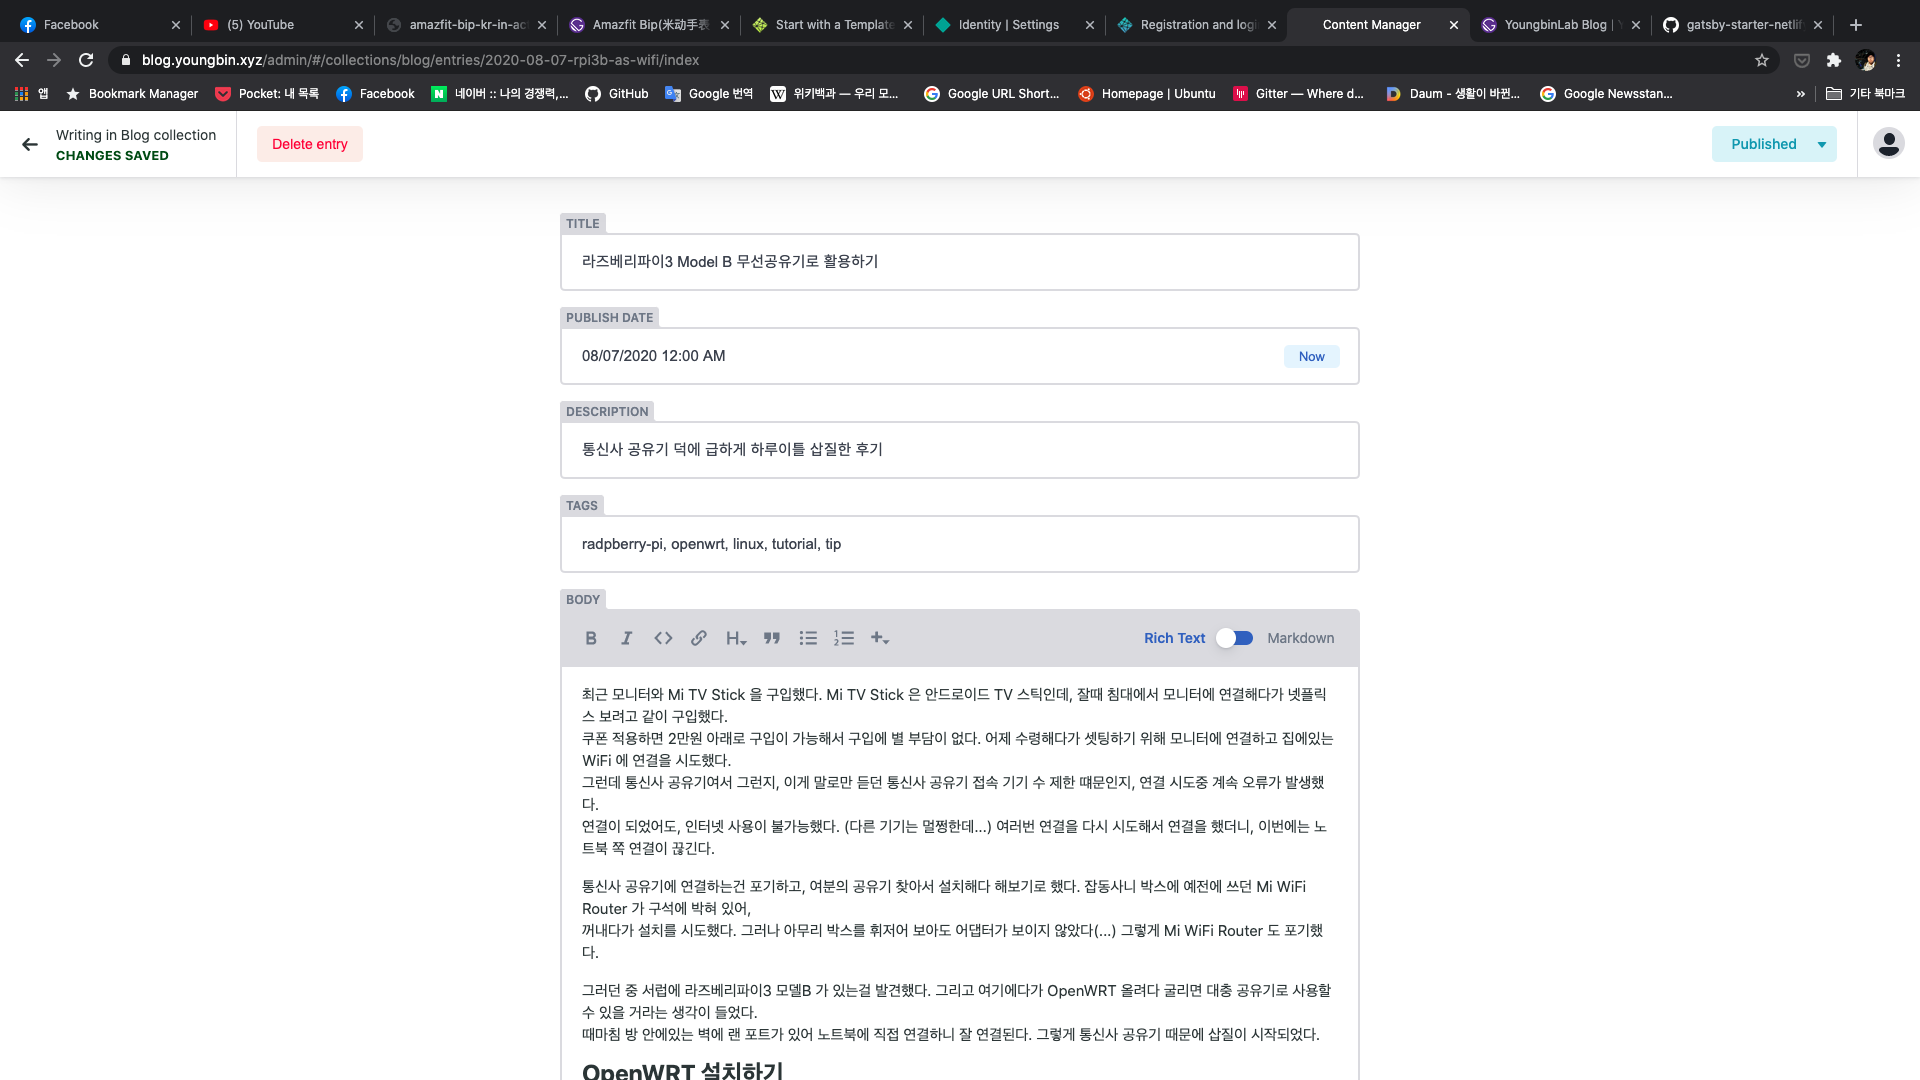Click the Rich Text mode label
The image size is (1920, 1080).
pyautogui.click(x=1174, y=638)
